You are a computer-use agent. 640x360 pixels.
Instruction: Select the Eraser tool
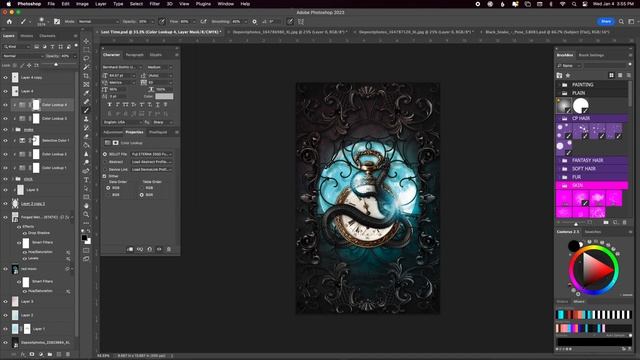[x=86, y=136]
